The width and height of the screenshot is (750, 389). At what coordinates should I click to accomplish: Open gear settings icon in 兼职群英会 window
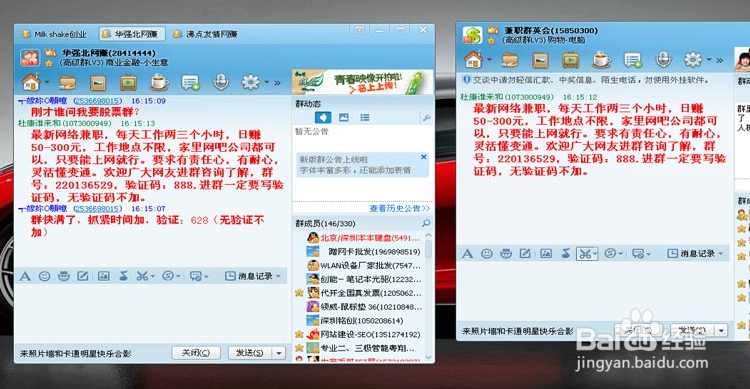tap(693, 60)
